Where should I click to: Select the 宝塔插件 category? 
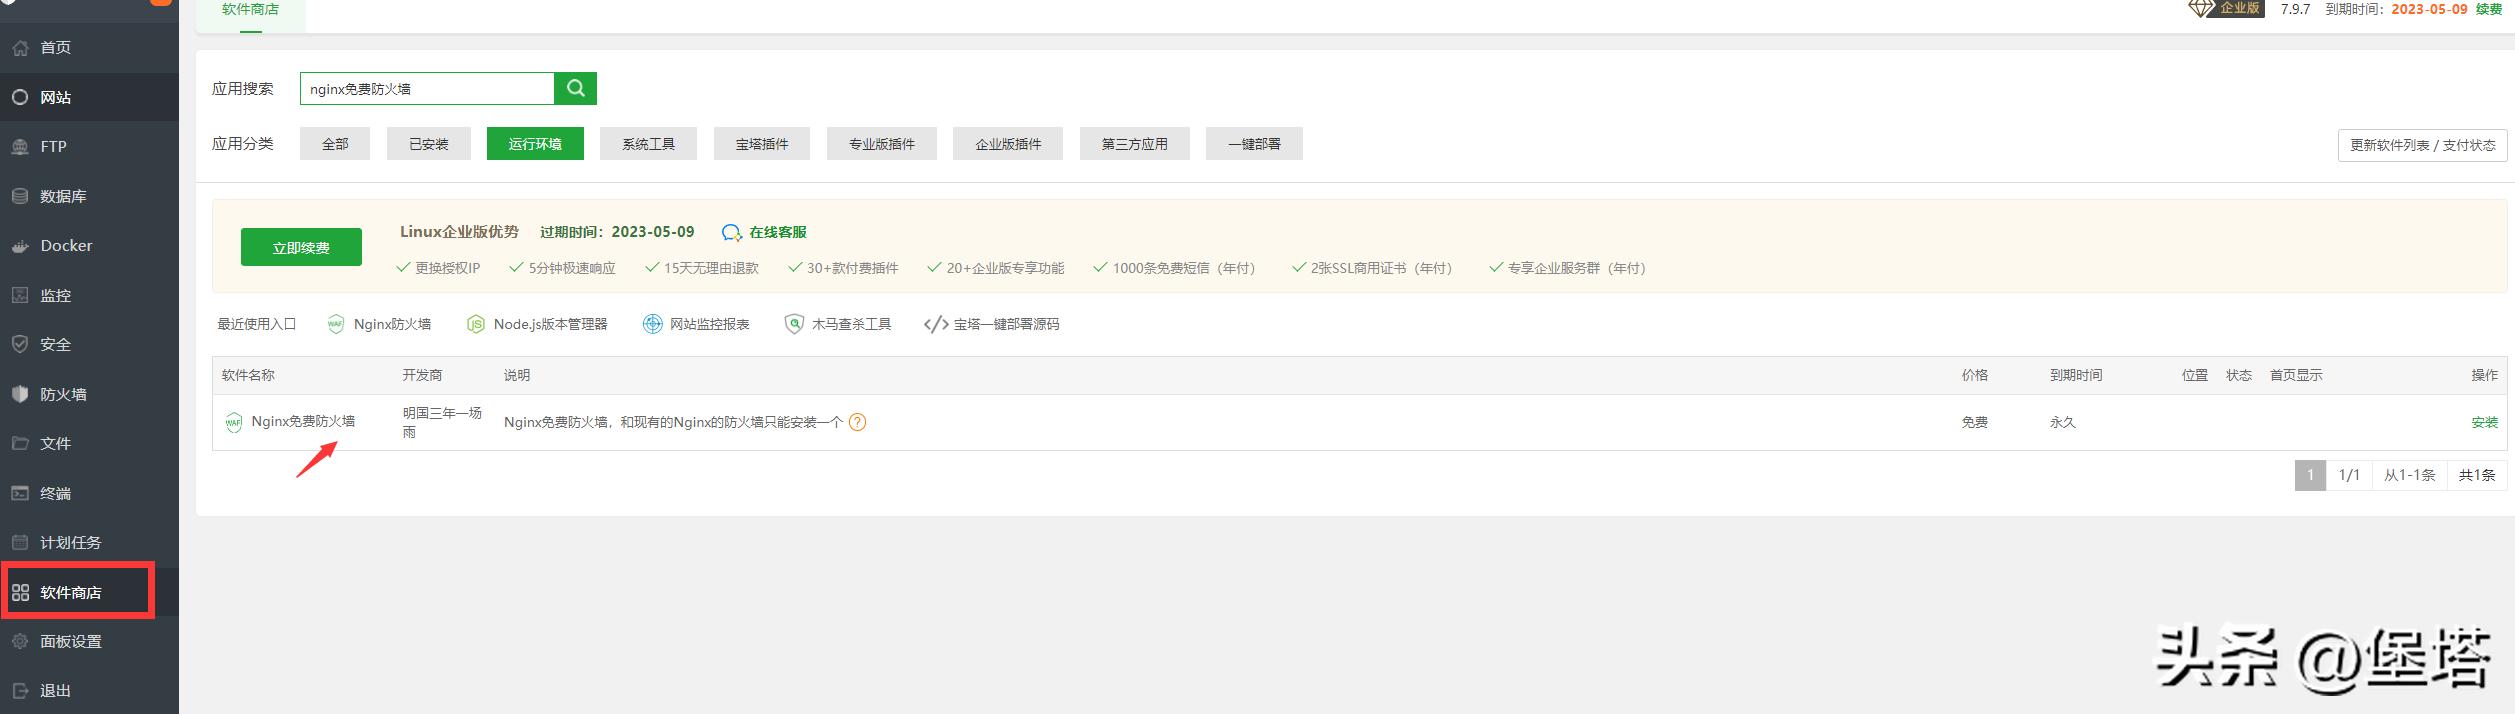[x=762, y=144]
